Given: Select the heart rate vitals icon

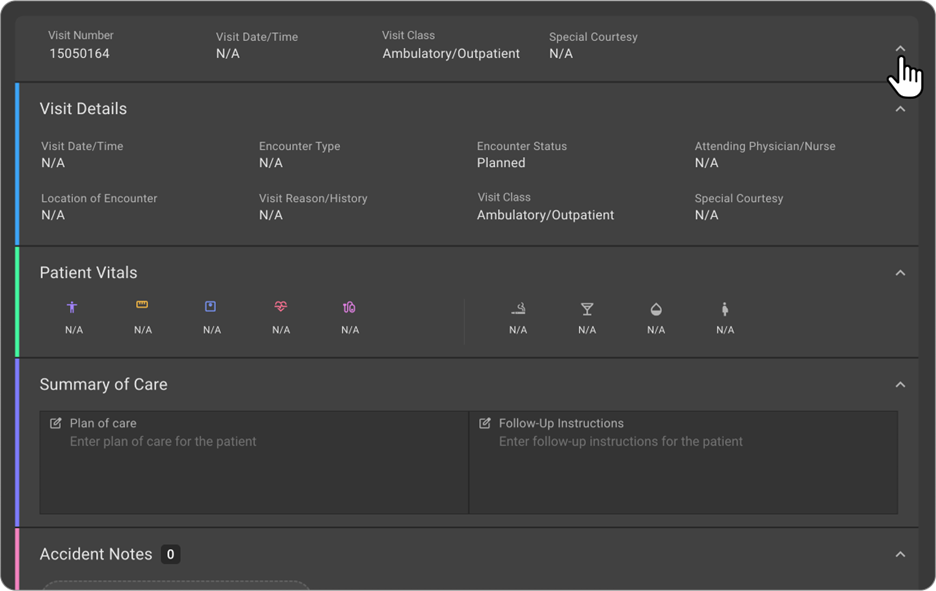Looking at the screenshot, I should click(280, 309).
